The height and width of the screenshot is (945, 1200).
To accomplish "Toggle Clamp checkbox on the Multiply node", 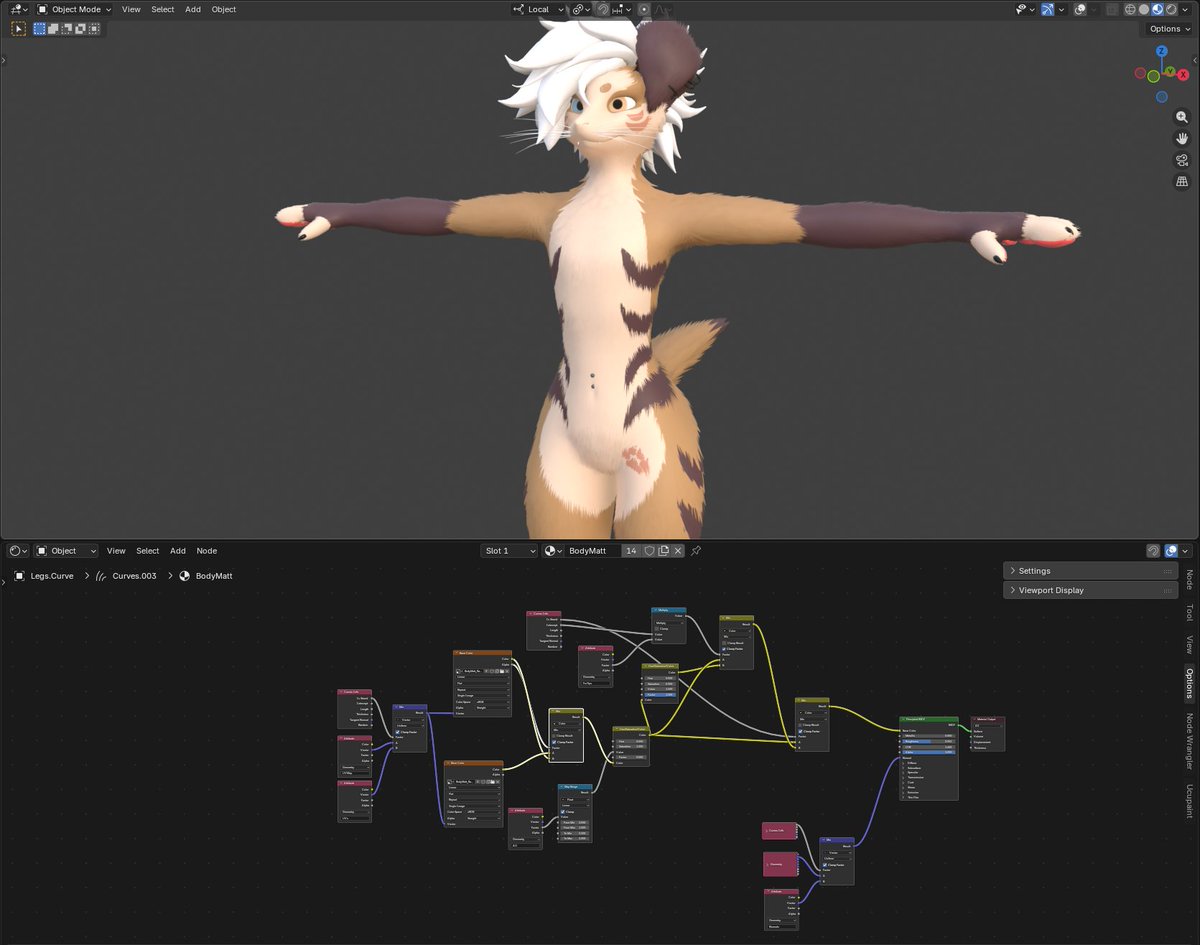I will tap(657, 629).
